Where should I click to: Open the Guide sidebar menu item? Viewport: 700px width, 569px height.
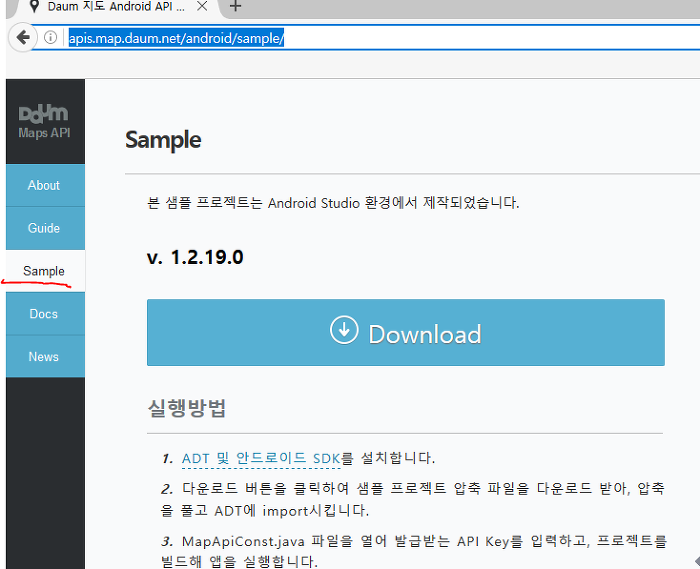[45, 228]
